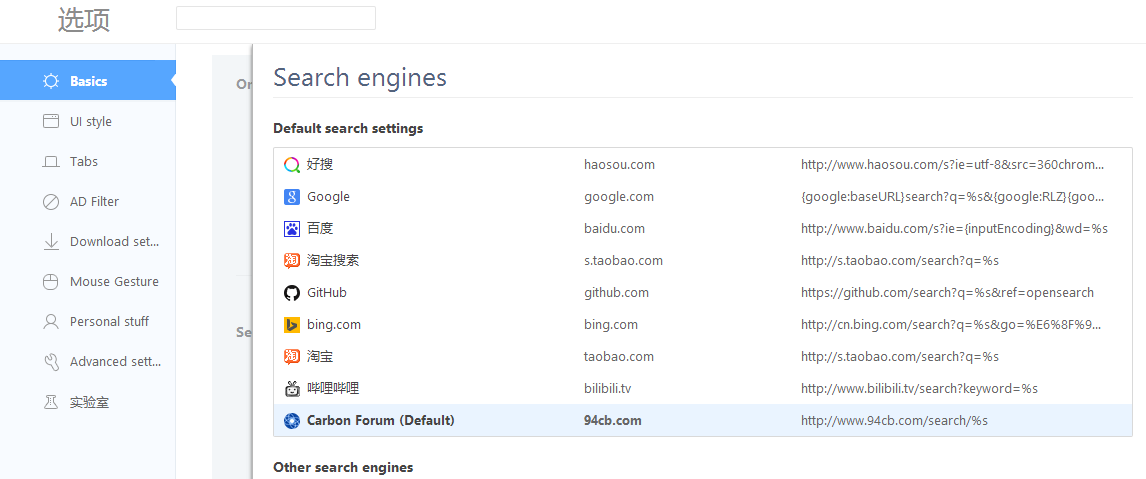This screenshot has width=1146, height=479.
Task: Click the GitHub octocat icon
Action: (292, 293)
